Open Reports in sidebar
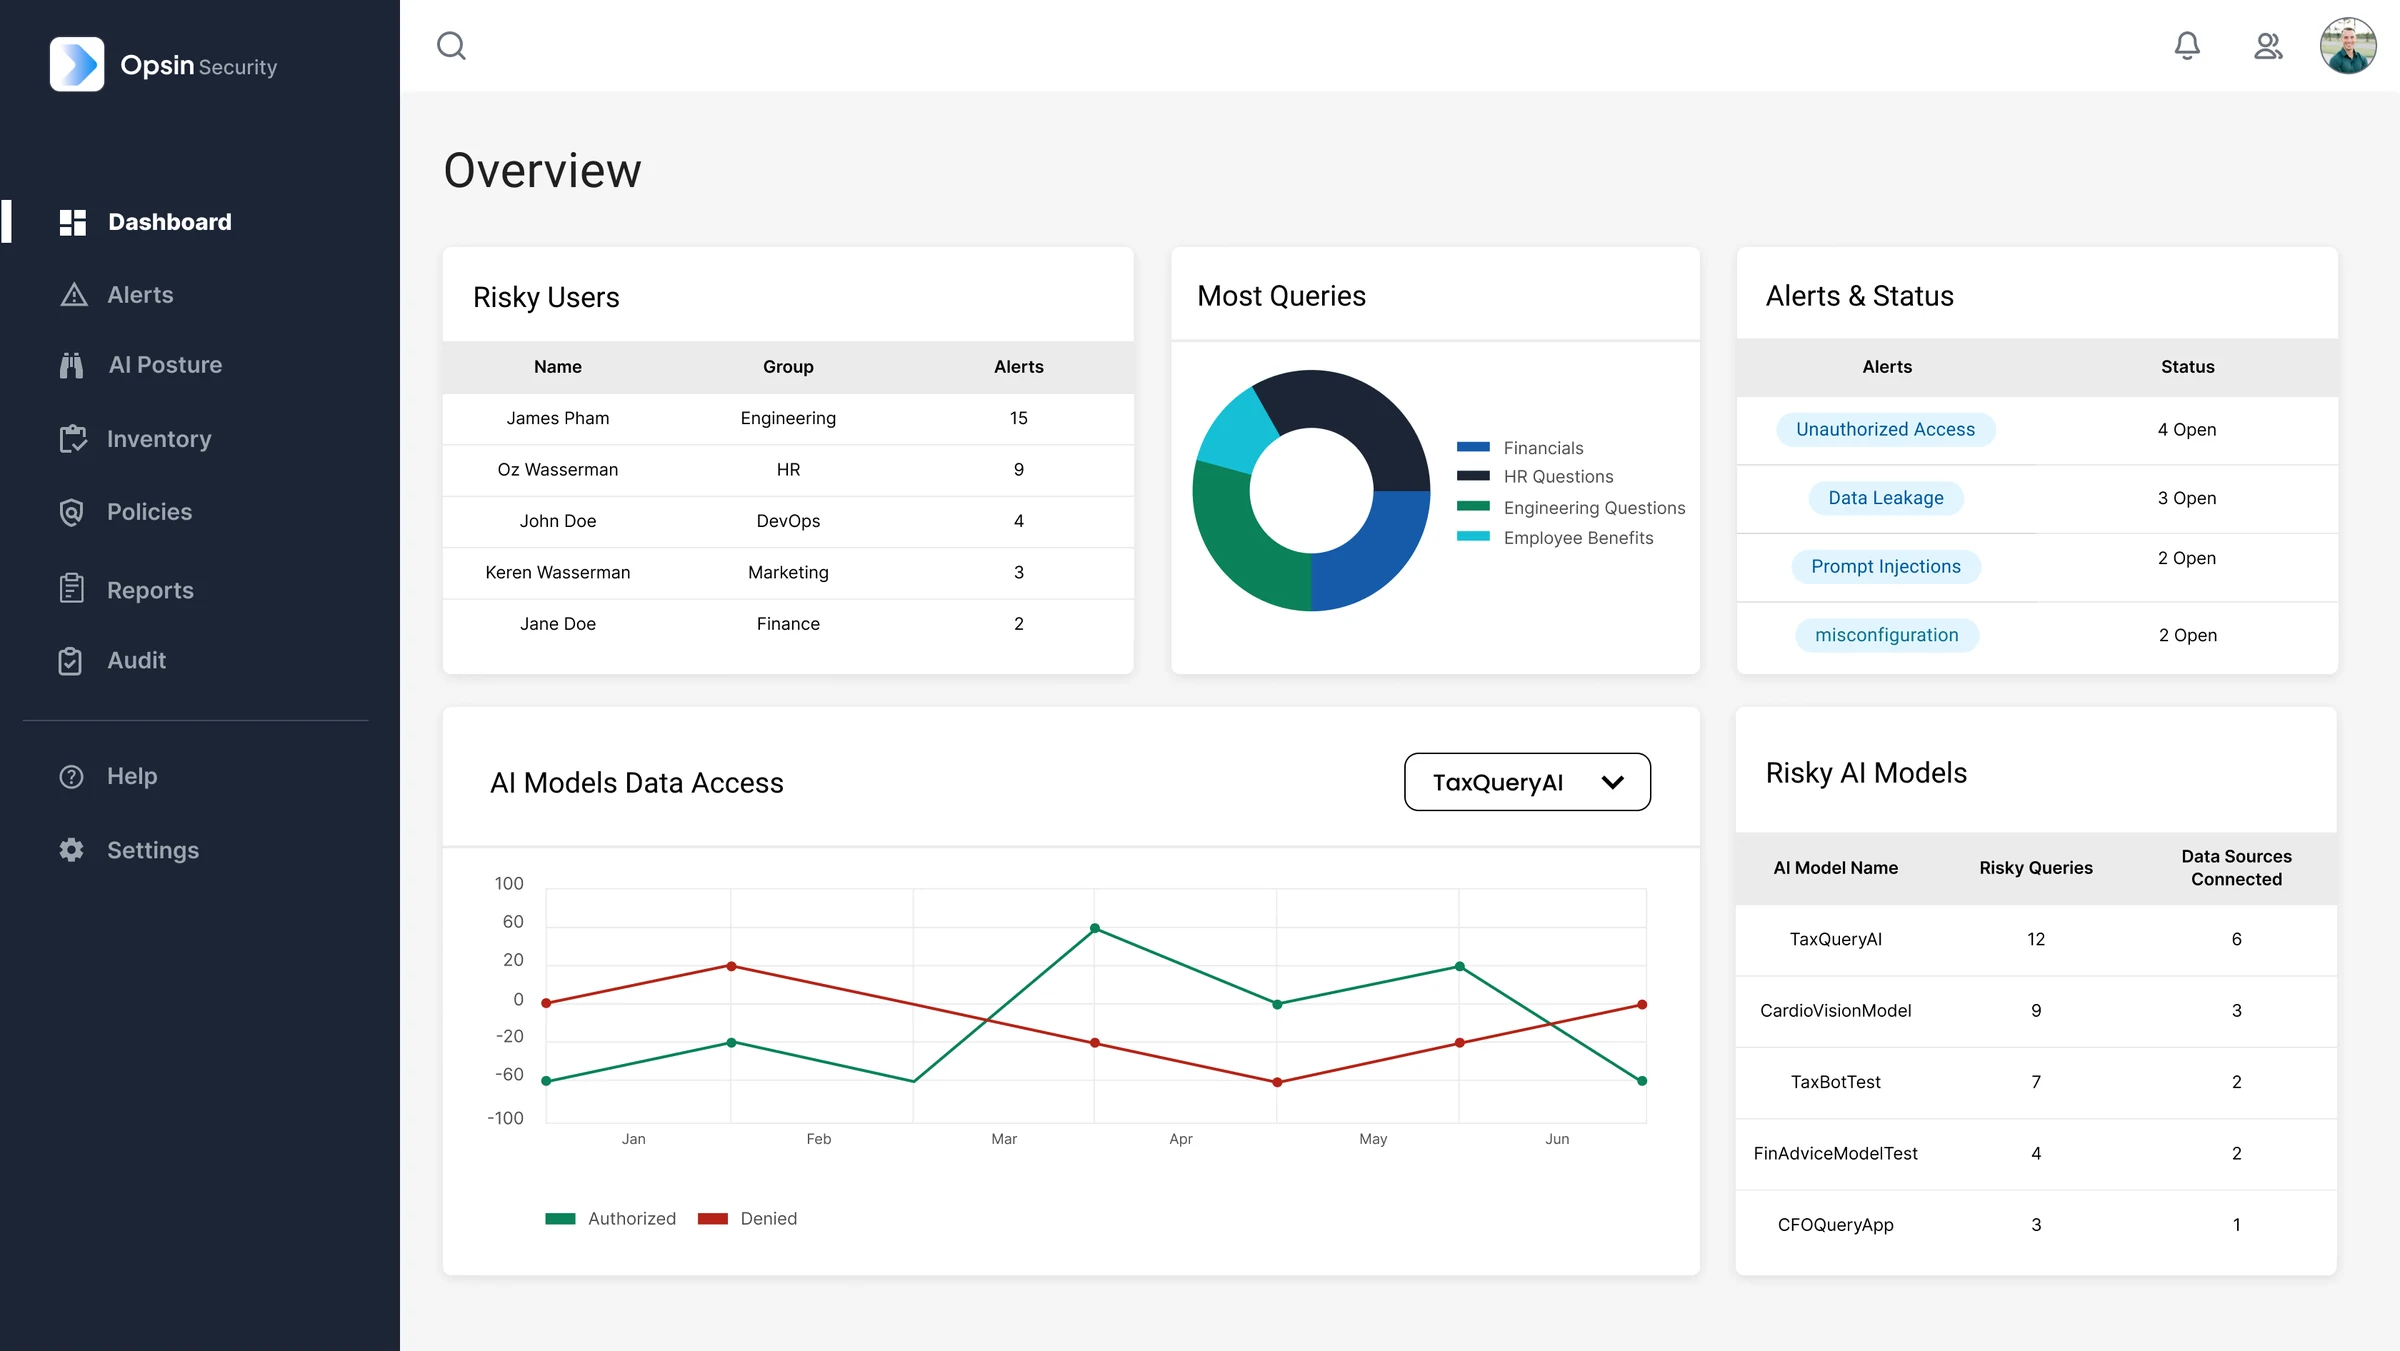The height and width of the screenshot is (1351, 2400). point(150,590)
